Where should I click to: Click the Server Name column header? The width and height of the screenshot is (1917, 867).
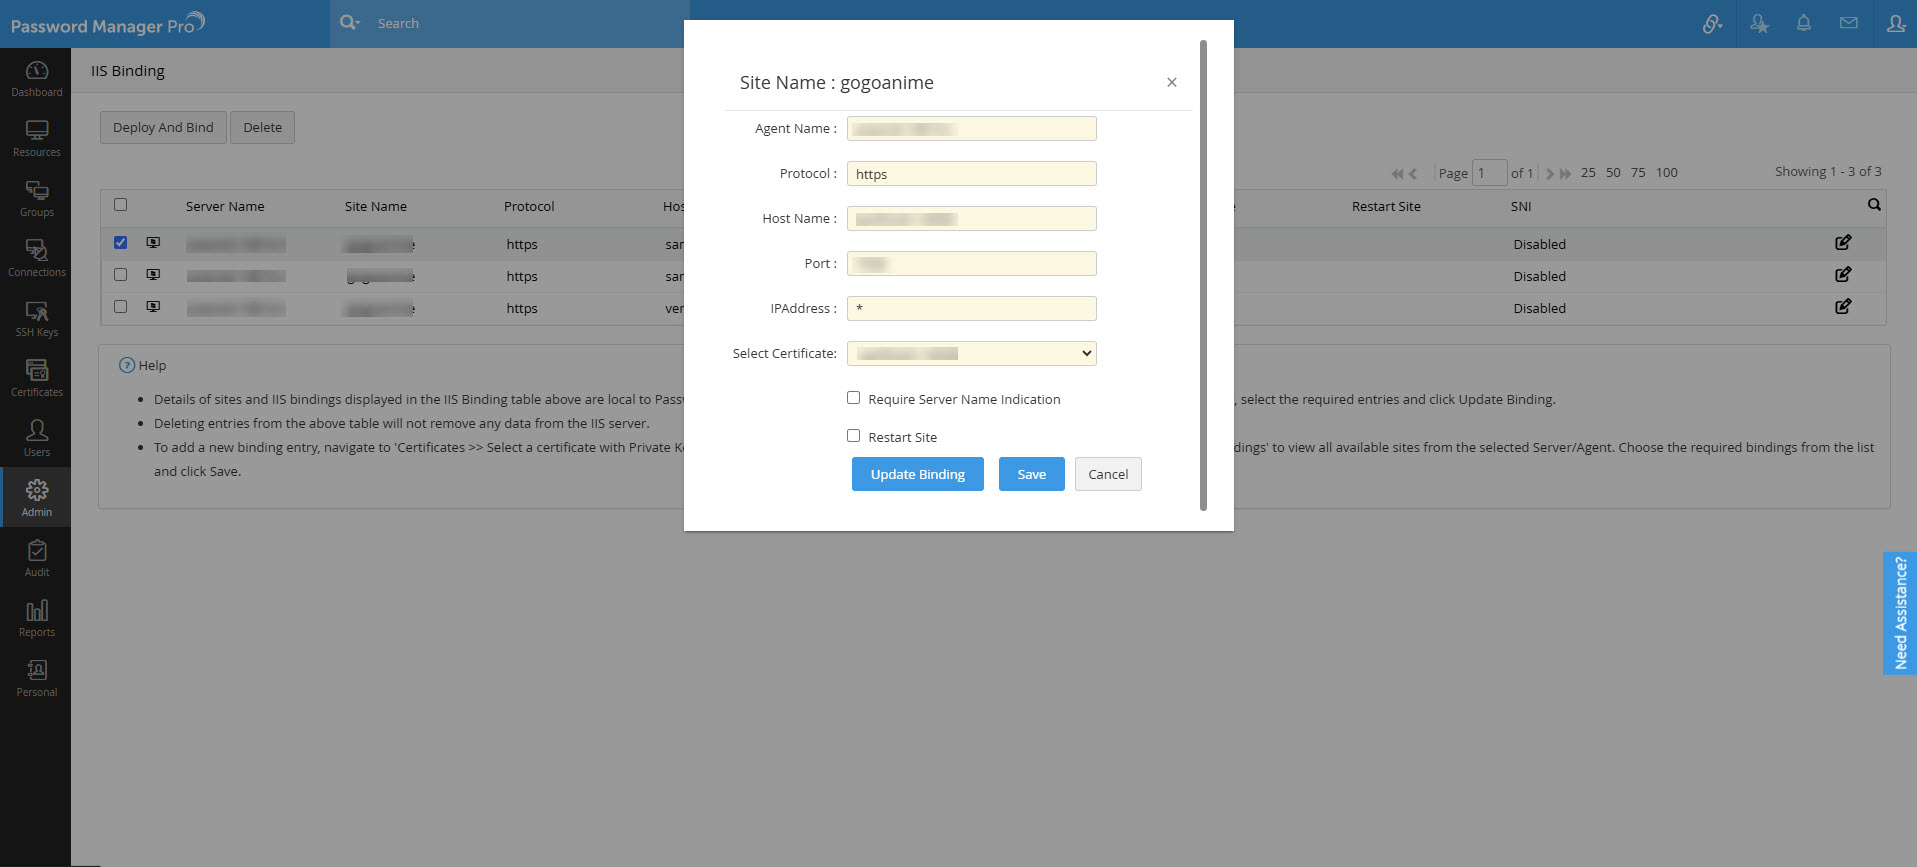tap(225, 206)
